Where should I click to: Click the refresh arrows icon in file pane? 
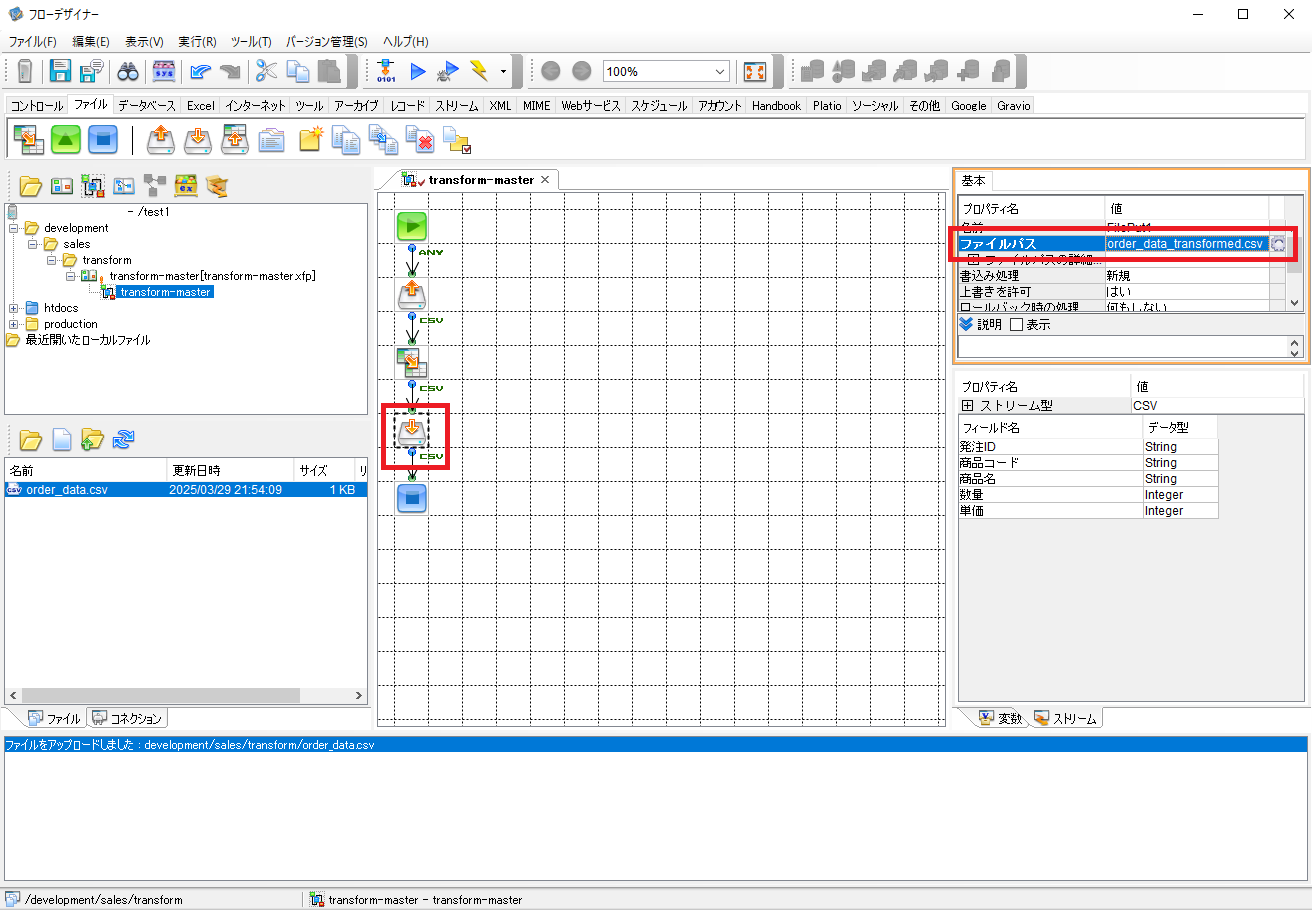pos(124,439)
